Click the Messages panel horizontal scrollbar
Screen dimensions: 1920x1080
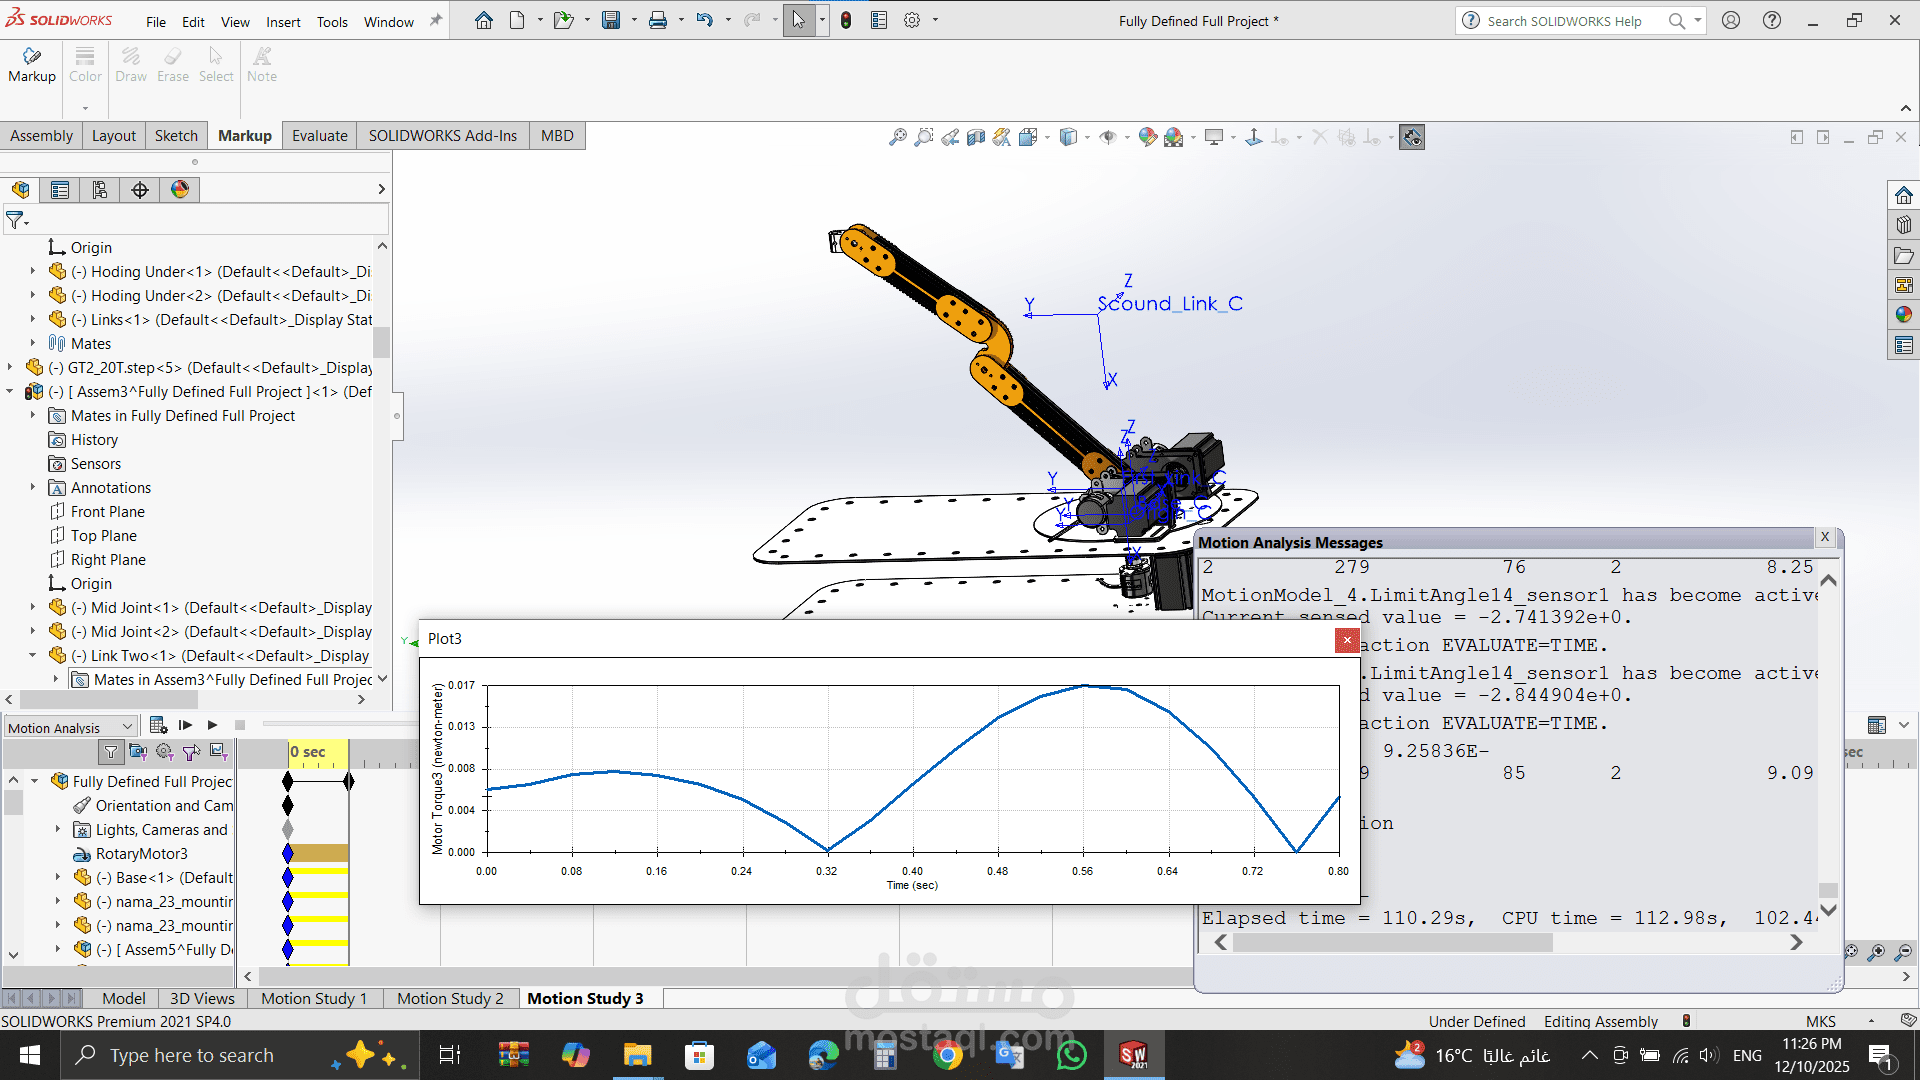pyautogui.click(x=1393, y=943)
